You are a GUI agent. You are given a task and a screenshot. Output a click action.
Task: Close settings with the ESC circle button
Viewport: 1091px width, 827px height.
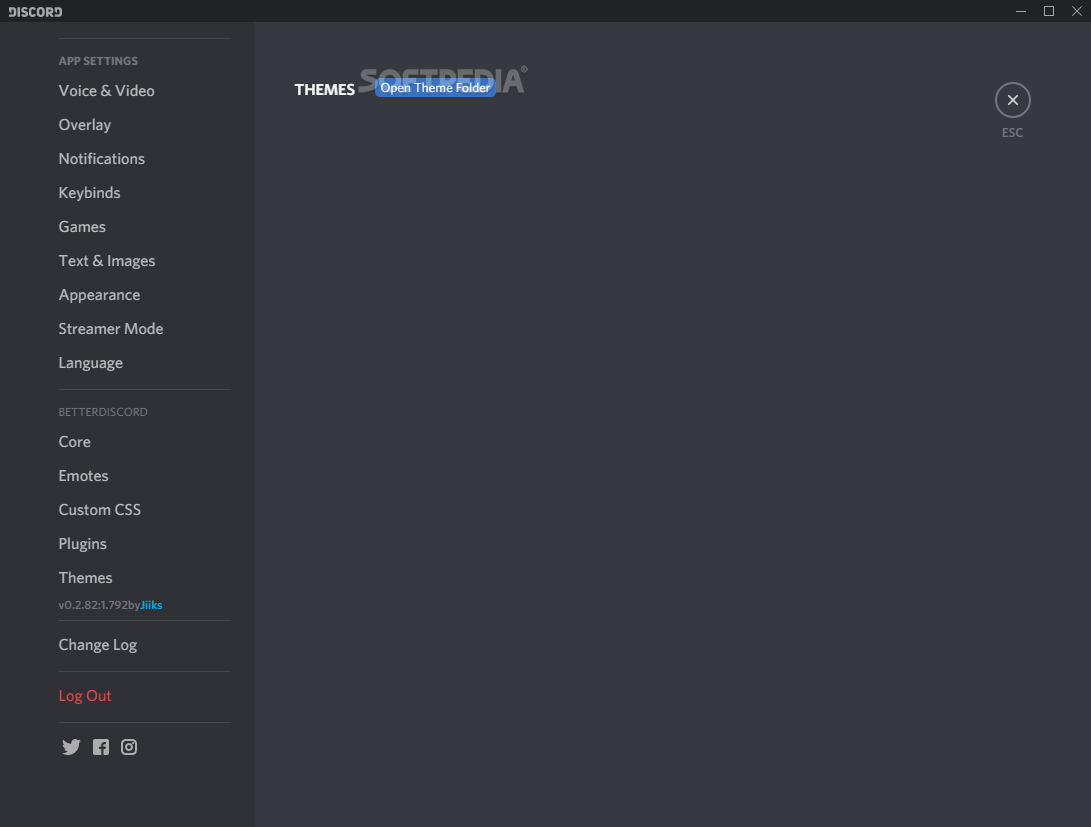pos(1012,100)
